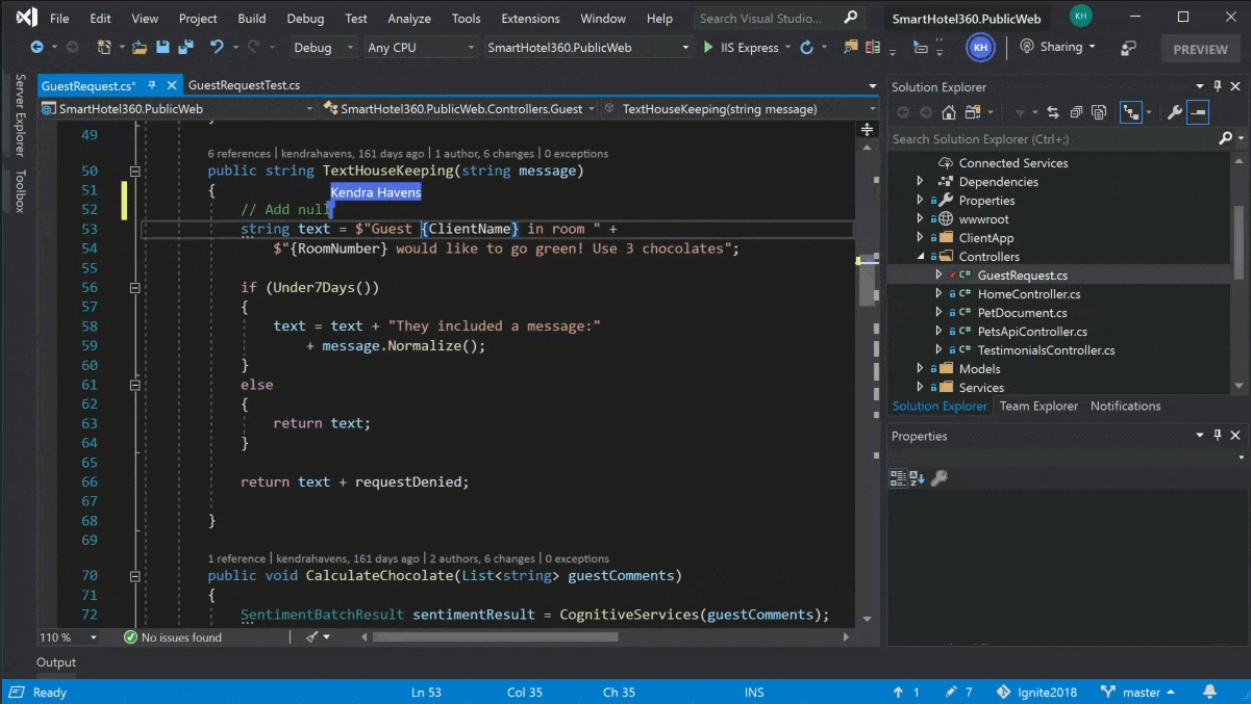Open the Analyze menu
The height and width of the screenshot is (704, 1251).
click(409, 18)
